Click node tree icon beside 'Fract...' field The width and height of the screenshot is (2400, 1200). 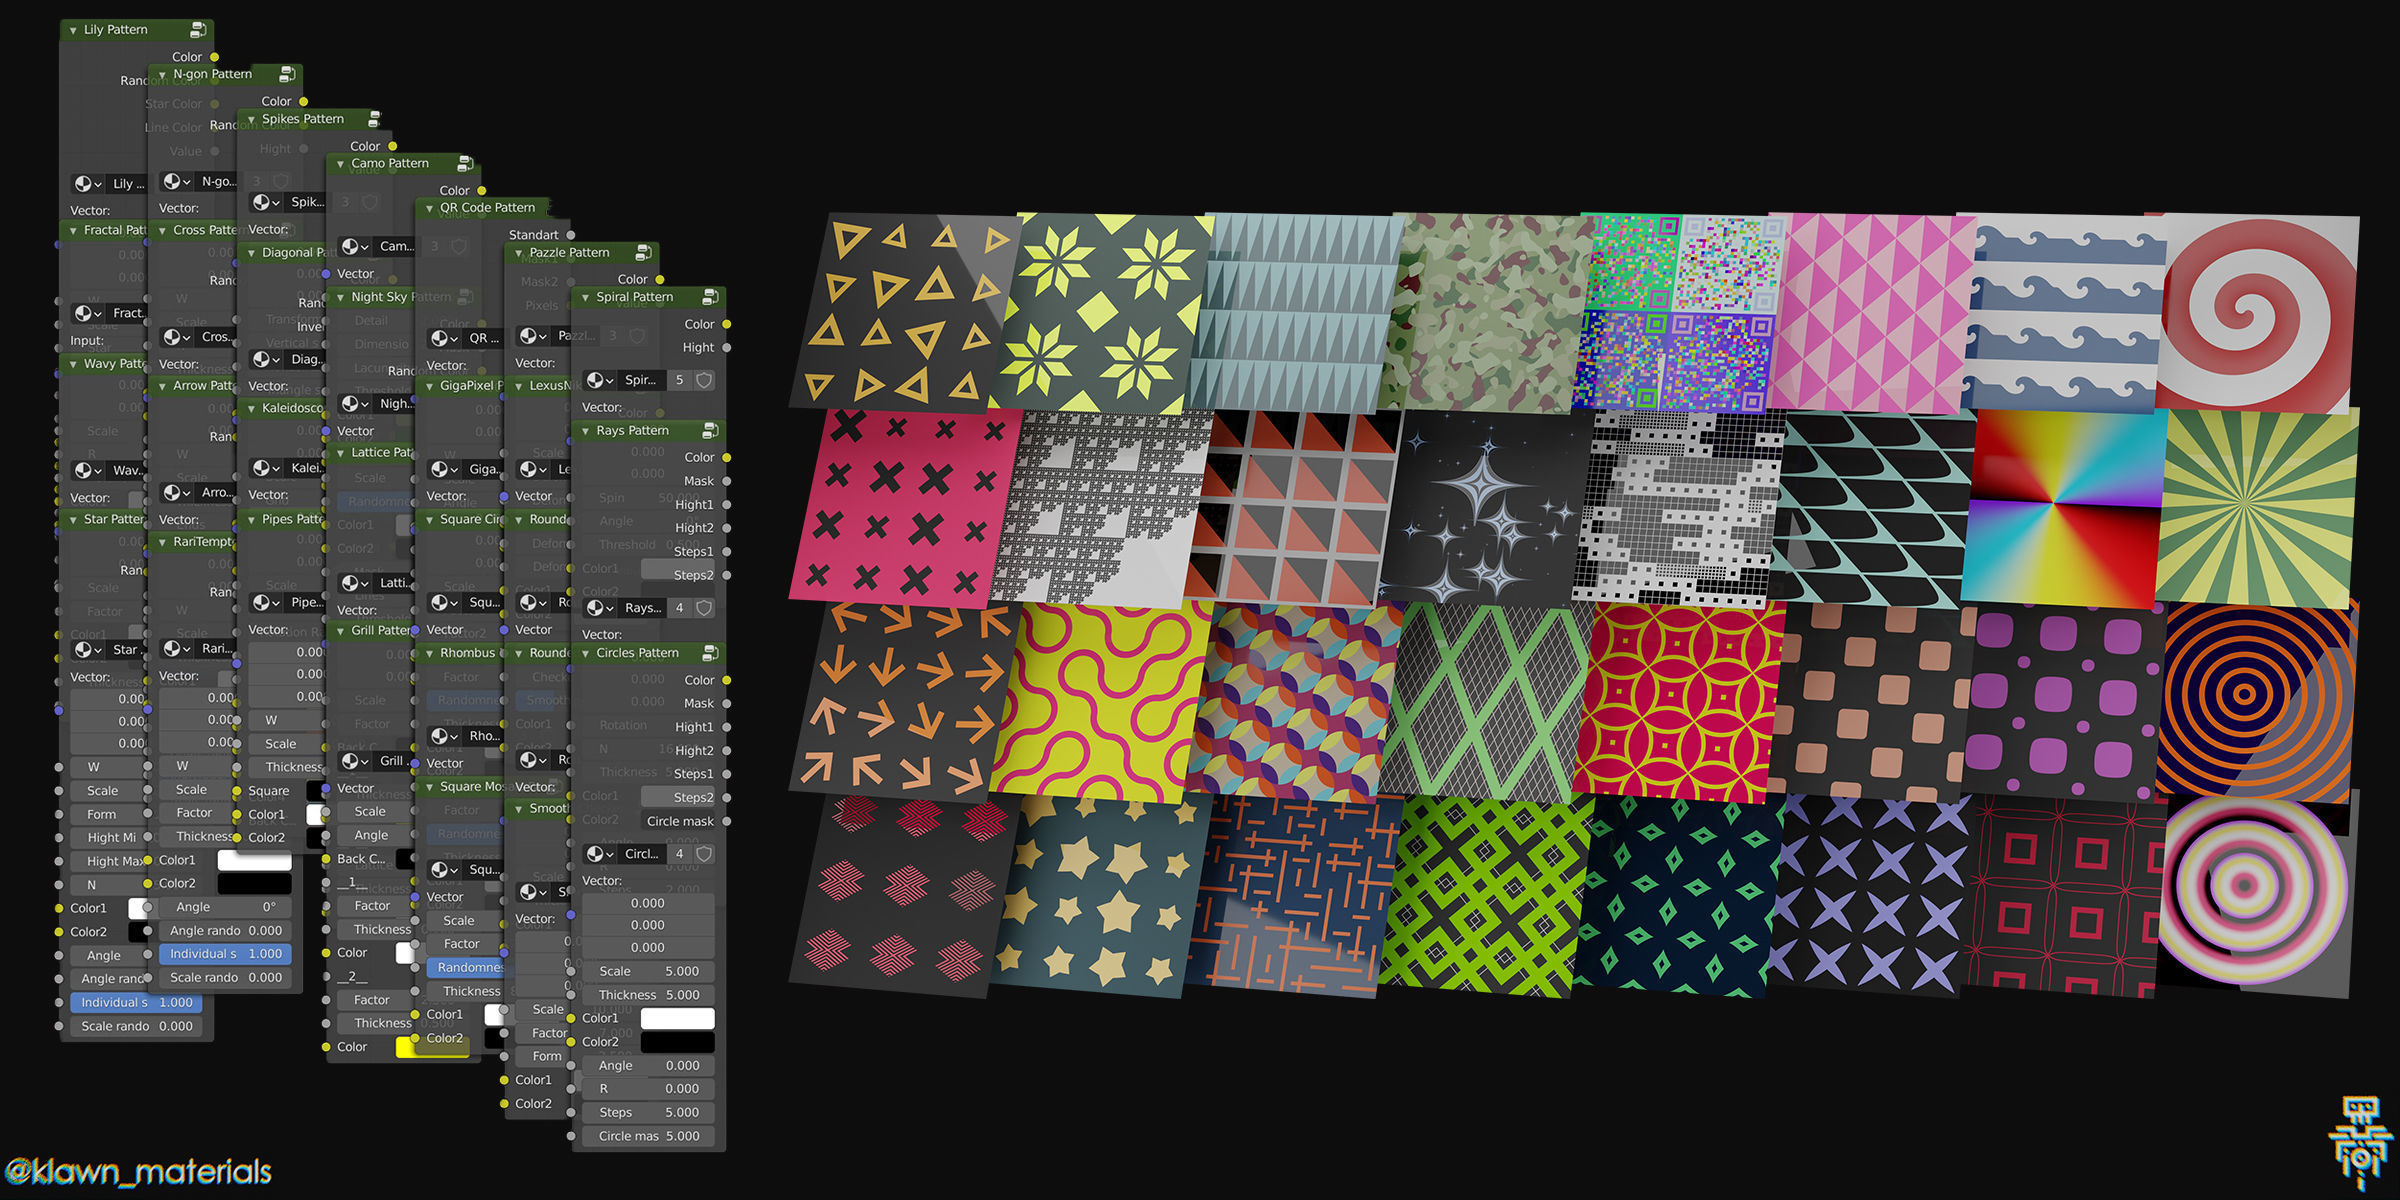87,313
